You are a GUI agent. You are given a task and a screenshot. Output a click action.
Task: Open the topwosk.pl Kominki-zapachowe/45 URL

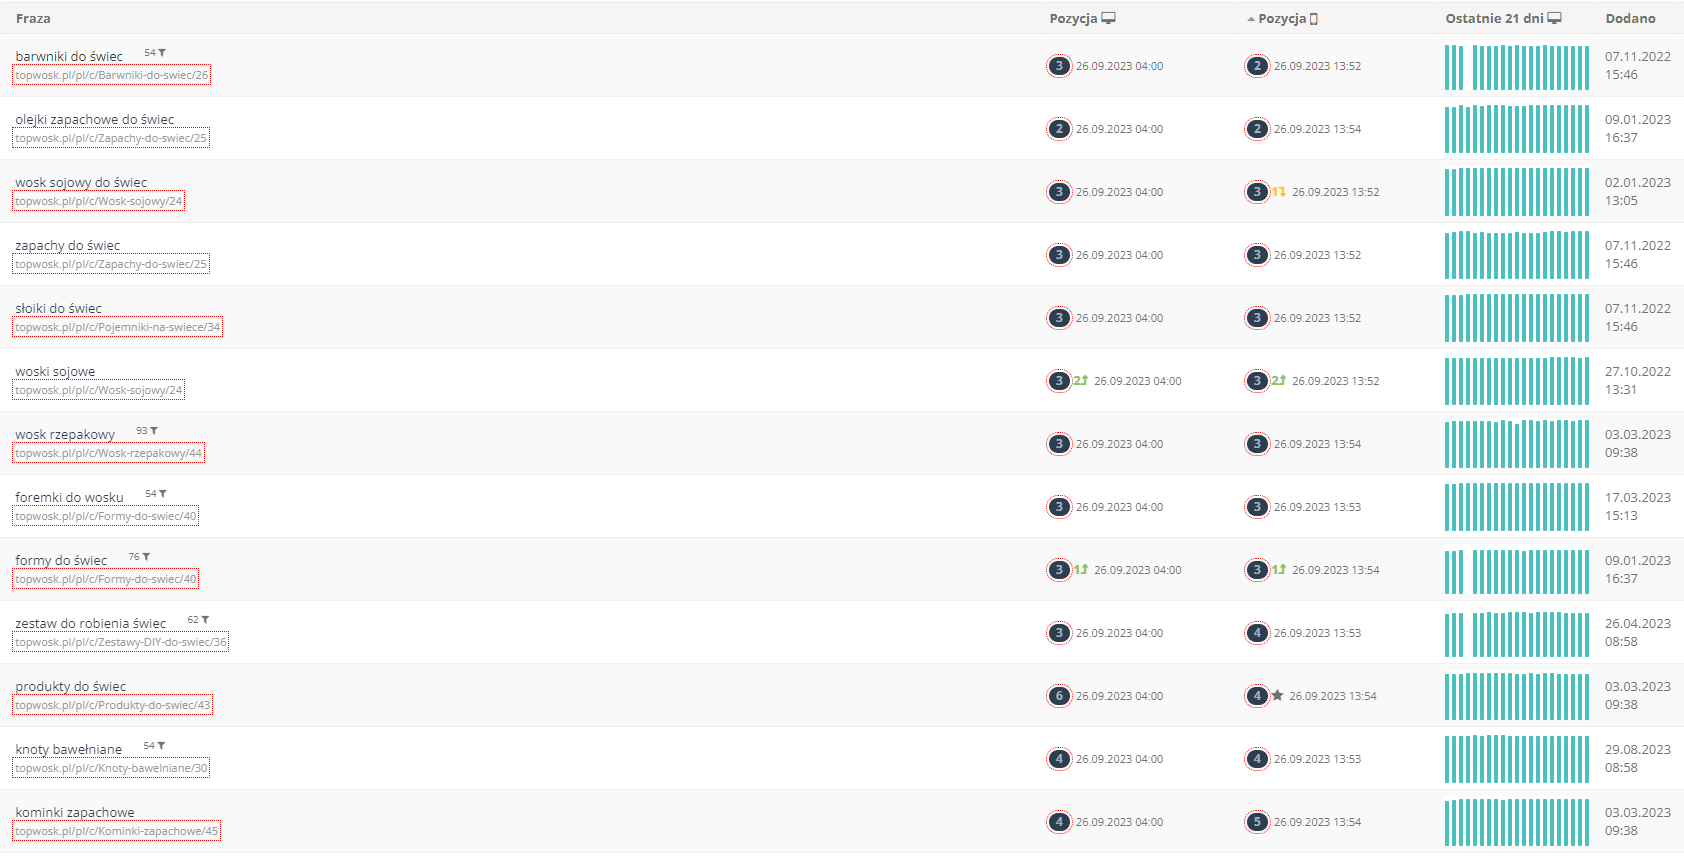(116, 831)
